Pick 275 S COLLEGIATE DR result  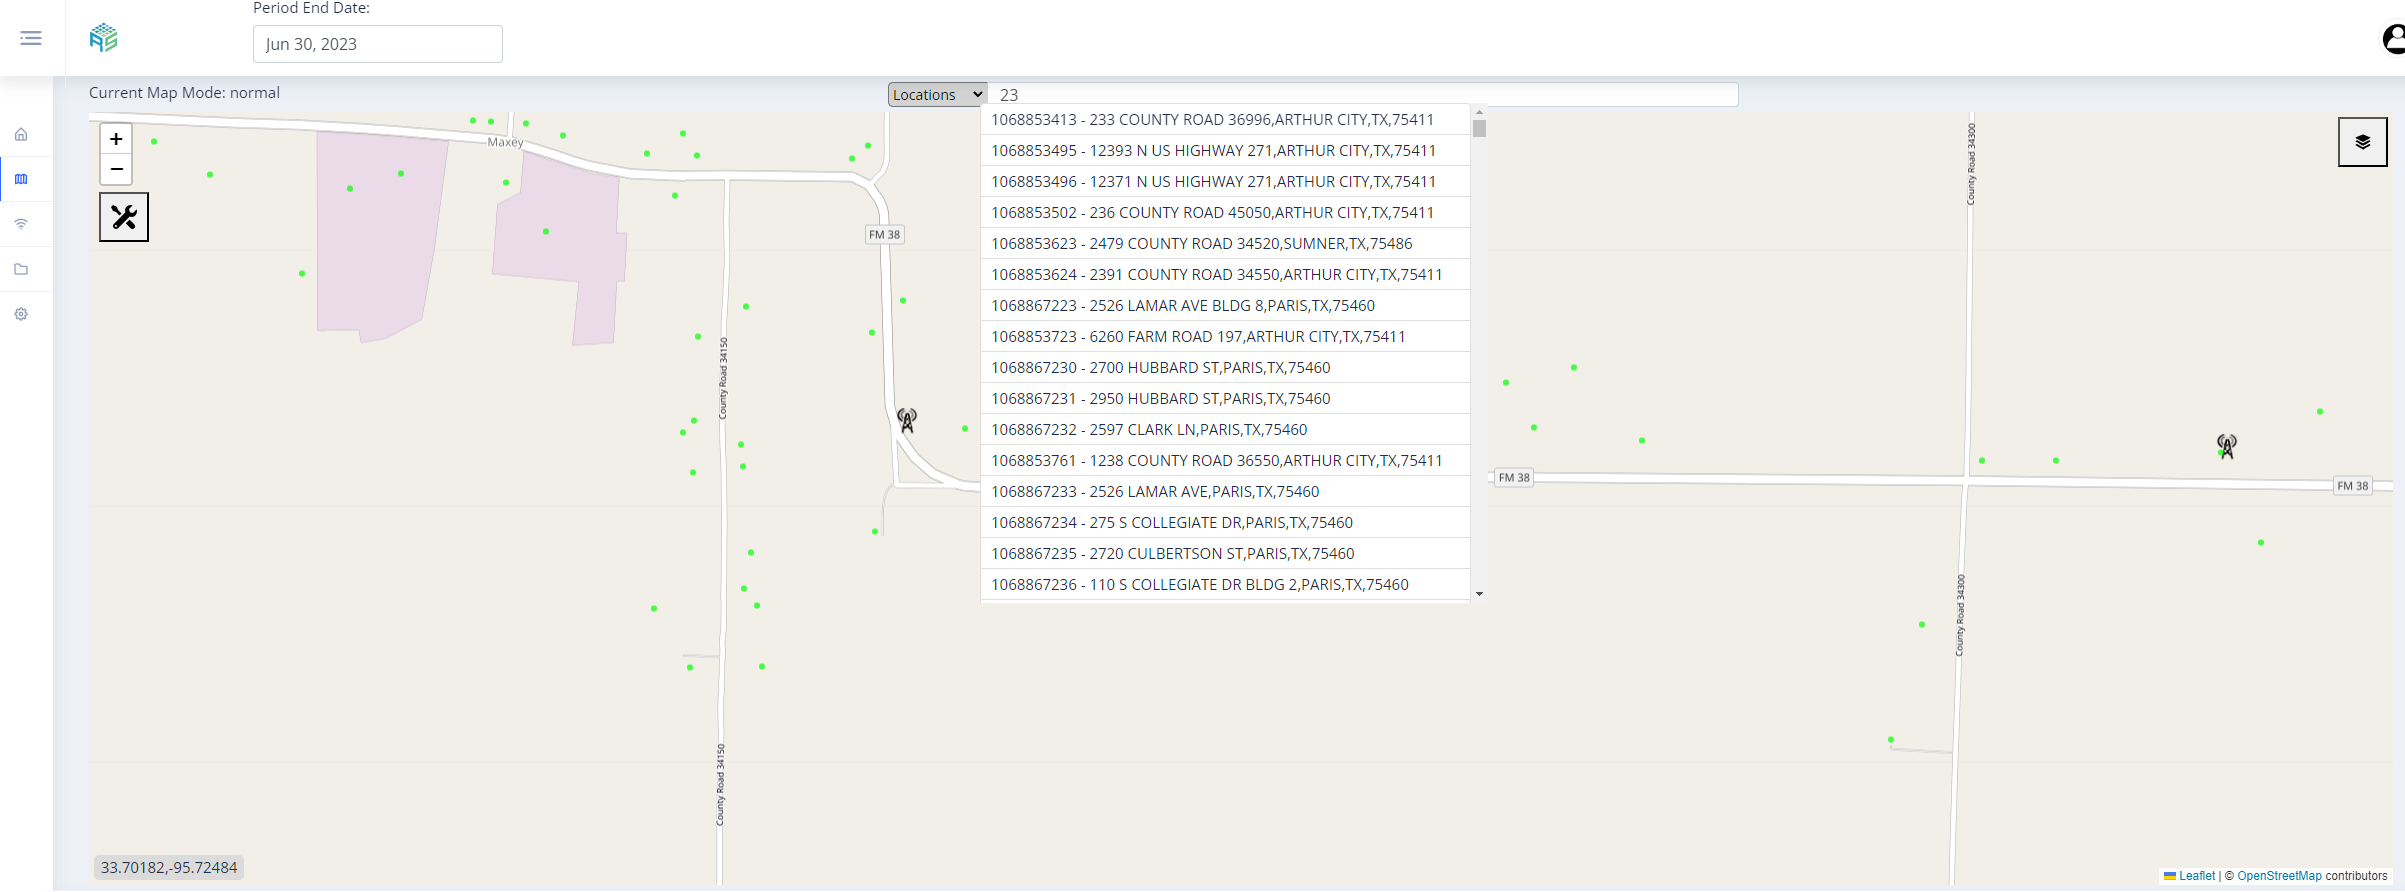[1226, 523]
